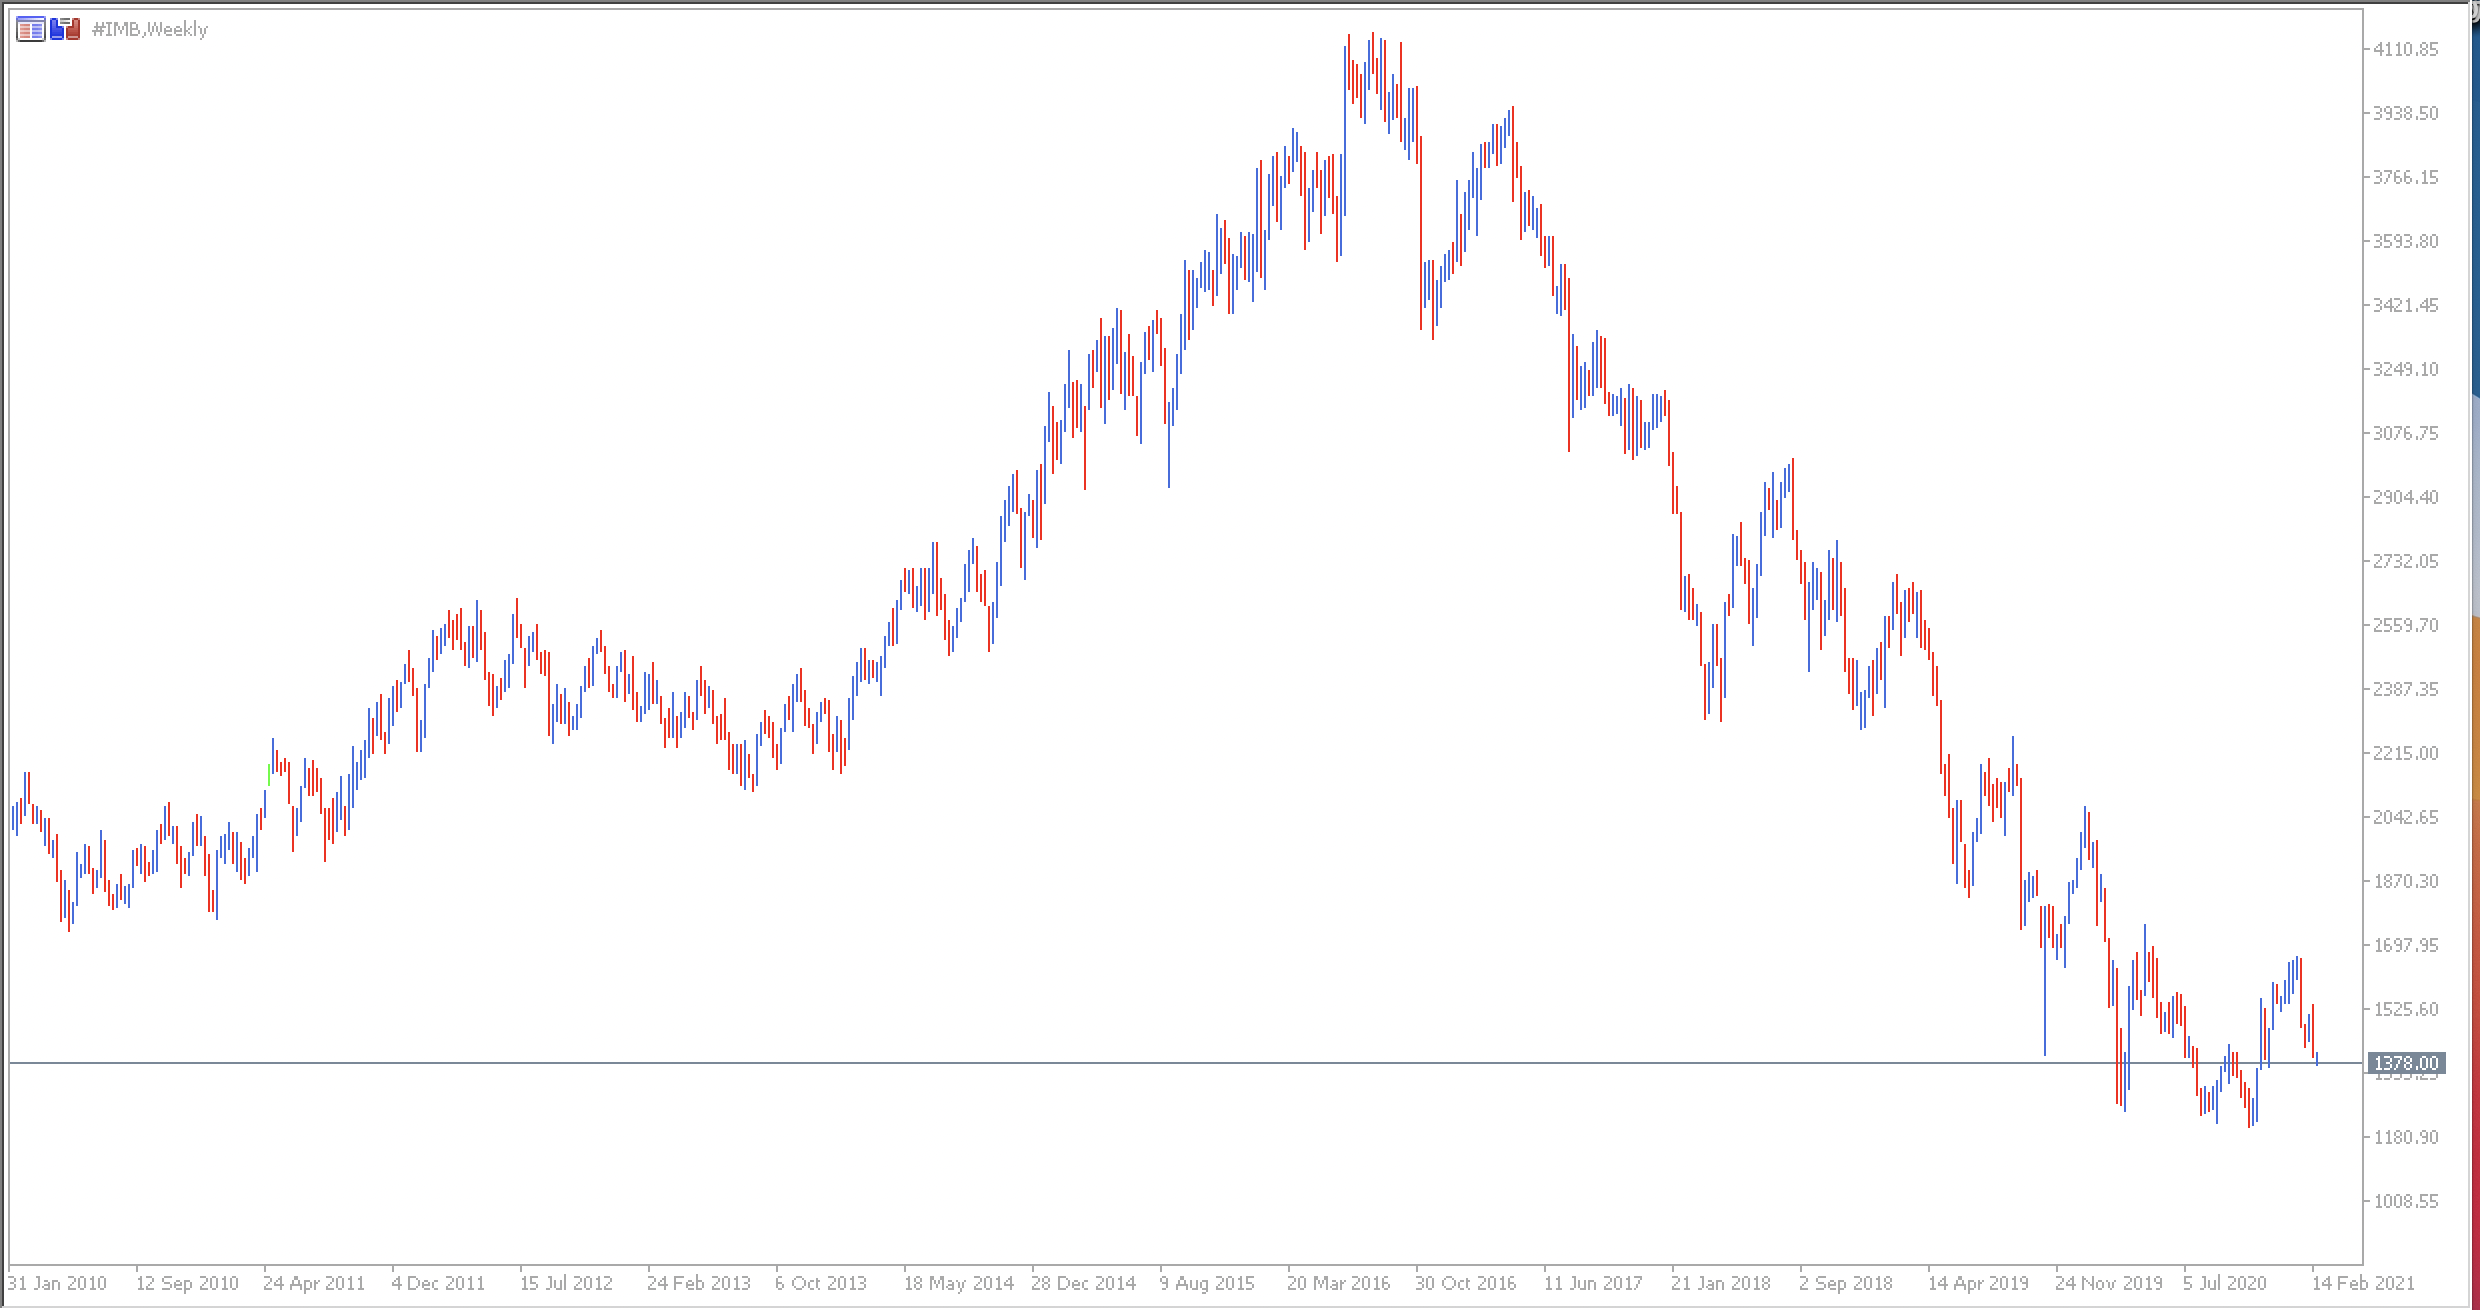Select the 1378.00 current price tag

tap(2405, 1063)
